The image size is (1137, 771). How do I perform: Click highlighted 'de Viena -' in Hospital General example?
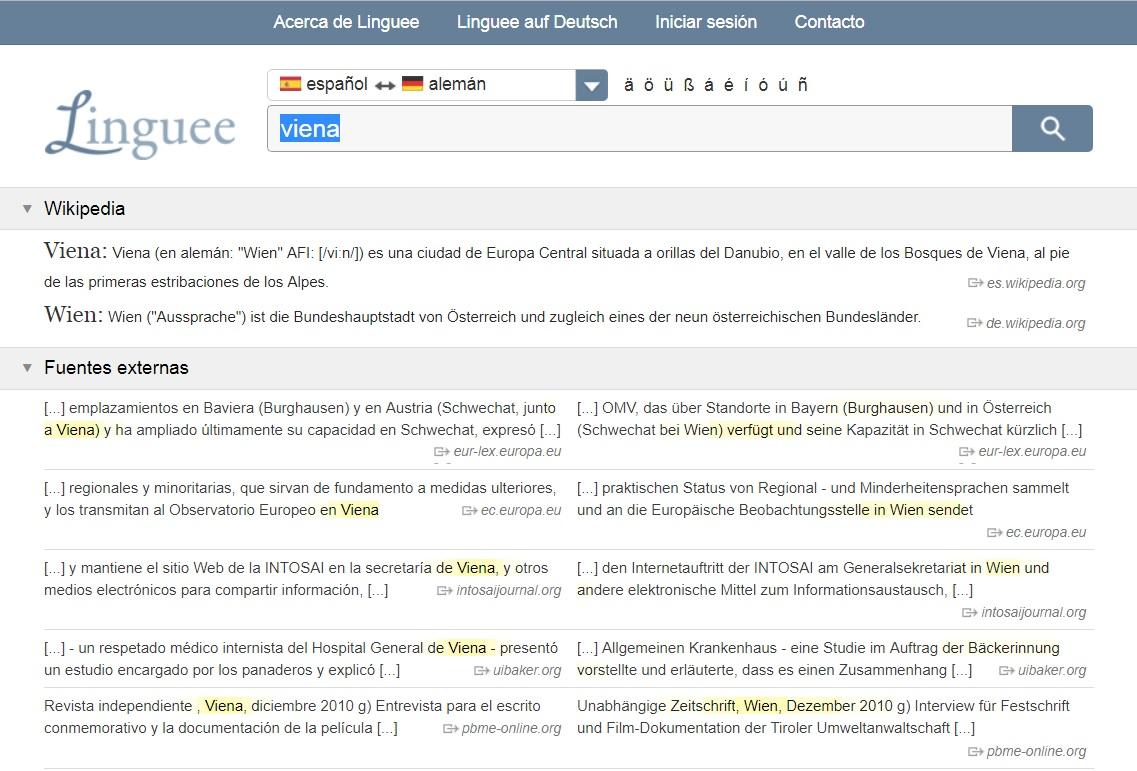[x=461, y=648]
